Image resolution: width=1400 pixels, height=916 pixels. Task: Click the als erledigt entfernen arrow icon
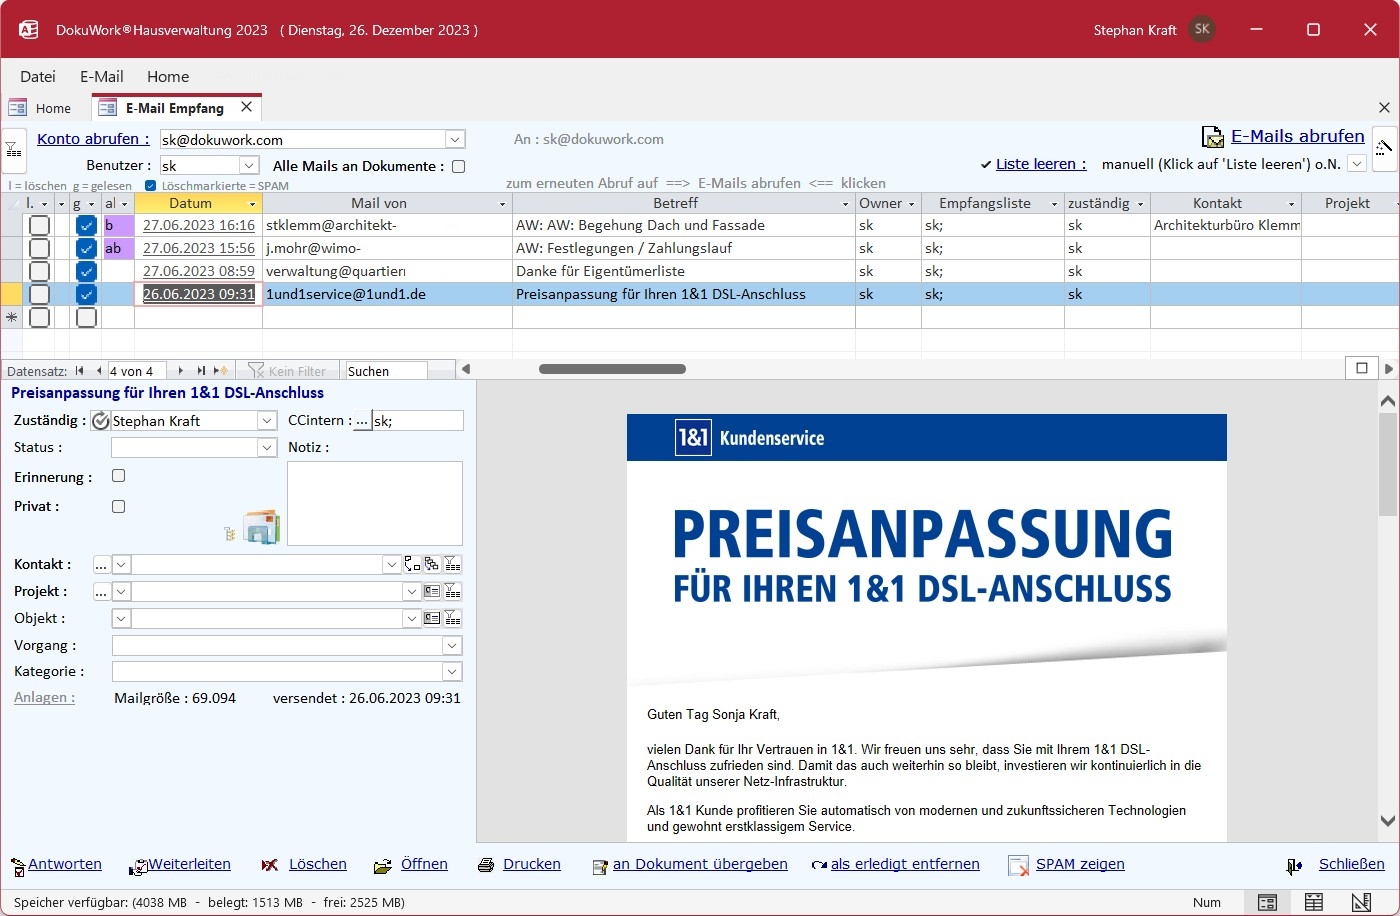pos(819,866)
